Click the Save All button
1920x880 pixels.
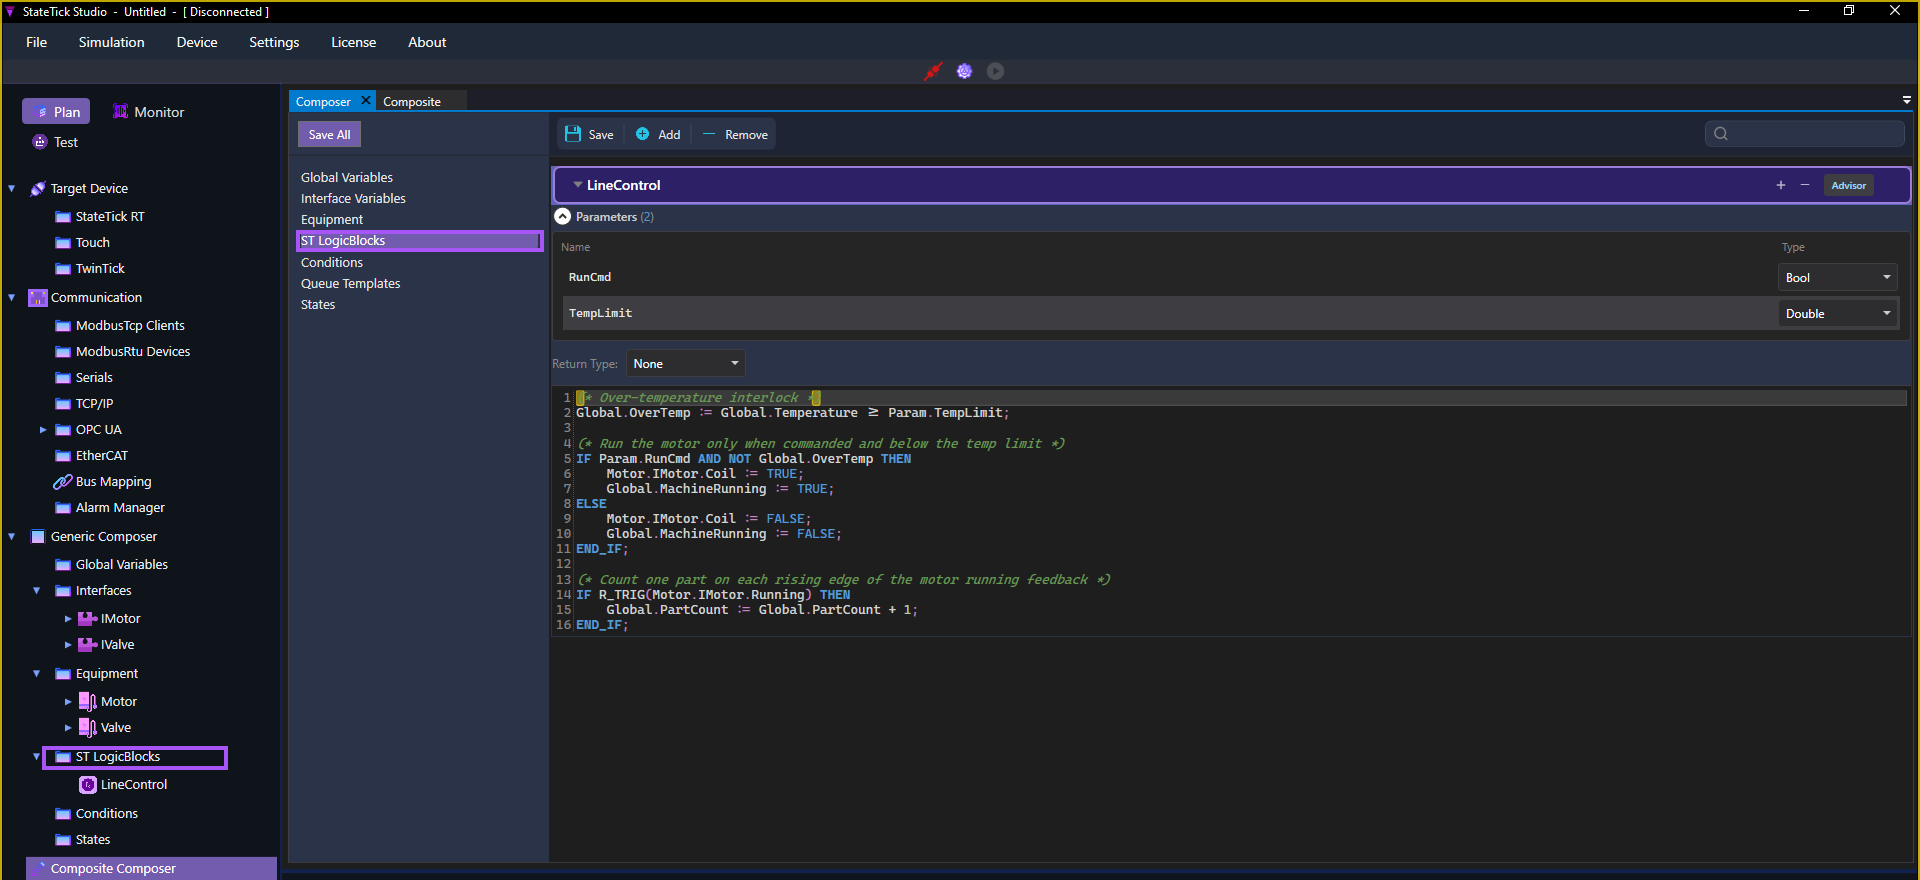coord(329,134)
